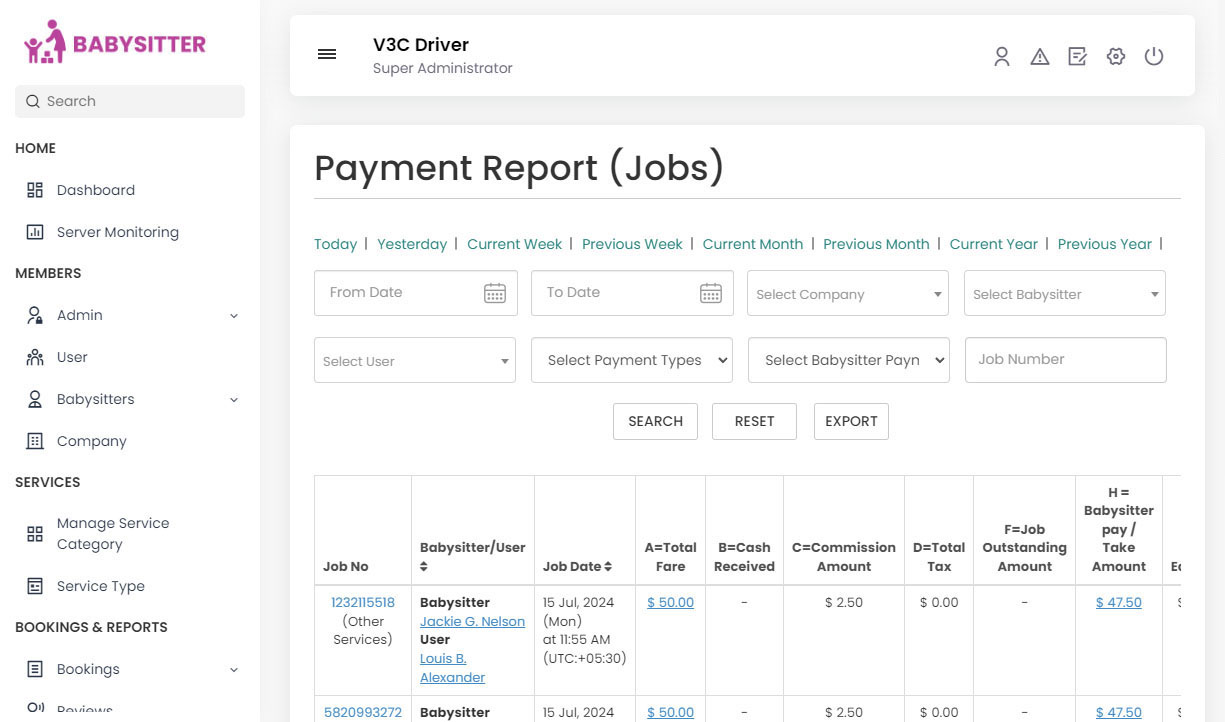
Task: Toggle the sidebar with the hamburger menu
Action: pos(327,54)
